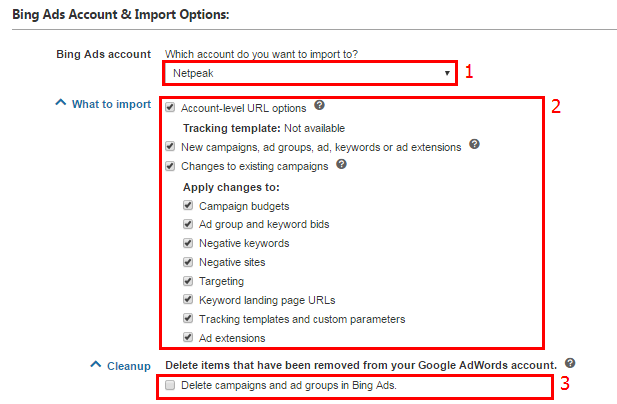Click help icon next to Account-level URL options
Viewport: 617px width, 404px height.
[x=318, y=106]
